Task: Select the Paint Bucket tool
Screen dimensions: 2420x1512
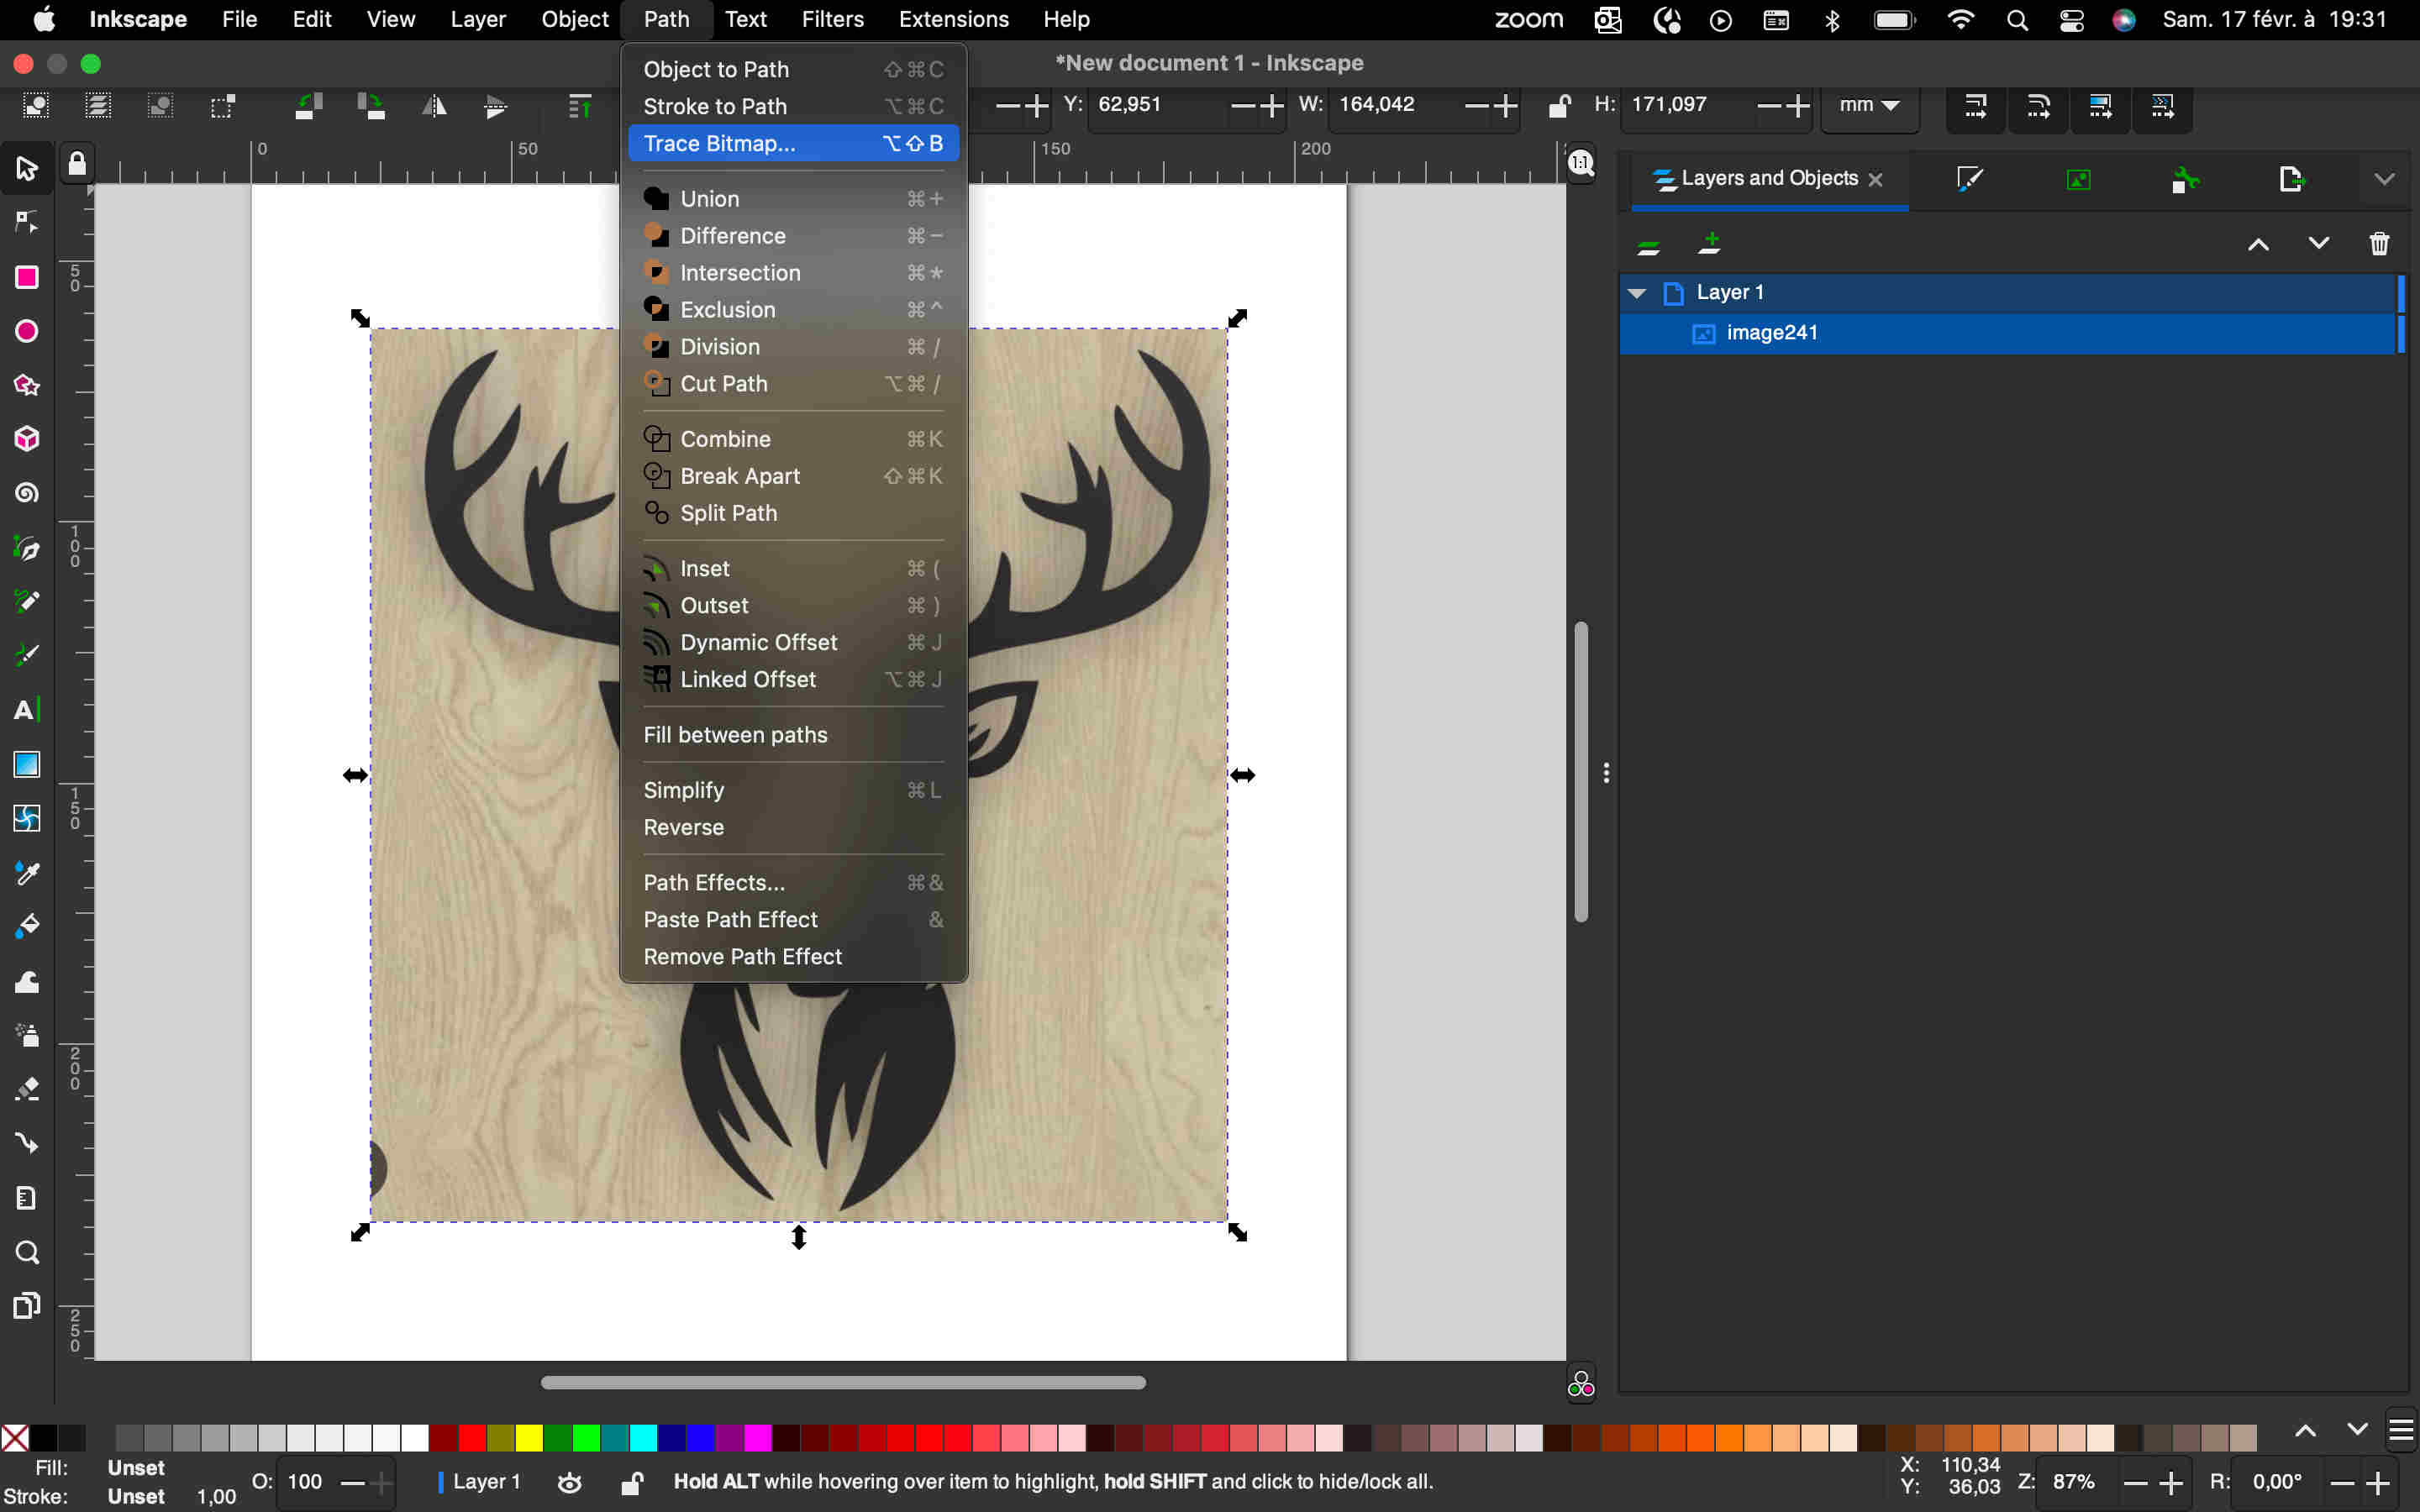Action: (27, 927)
